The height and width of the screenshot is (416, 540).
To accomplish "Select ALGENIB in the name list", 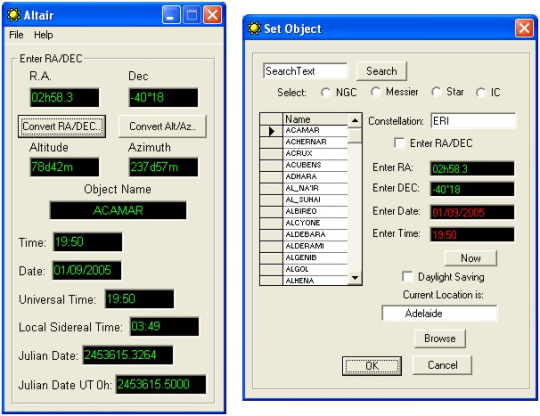I will click(315, 258).
